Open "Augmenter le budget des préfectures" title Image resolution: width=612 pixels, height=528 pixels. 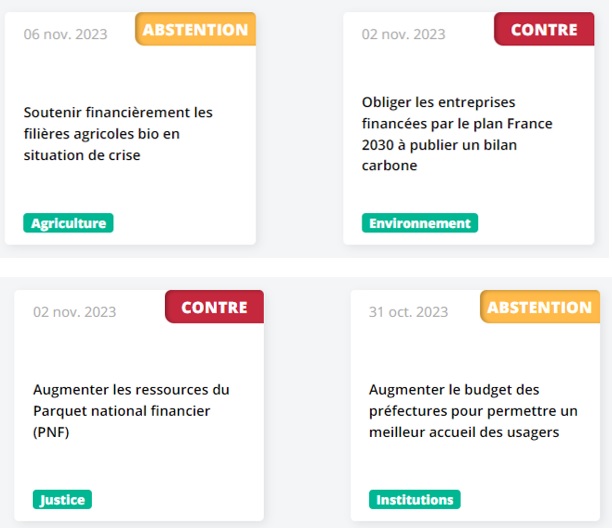(x=473, y=410)
